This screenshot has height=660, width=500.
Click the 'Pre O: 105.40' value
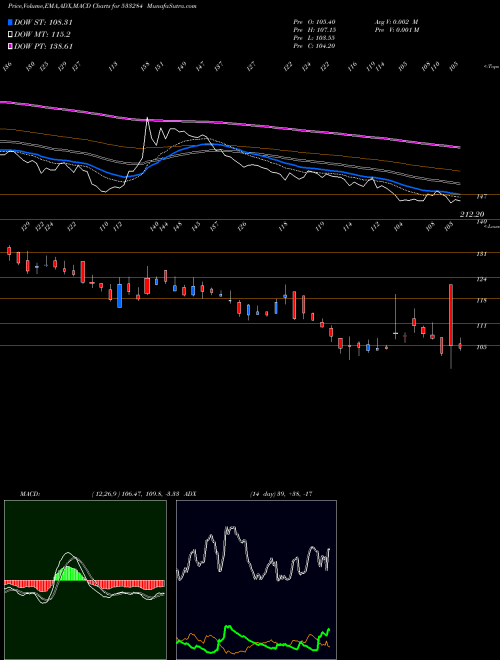tap(314, 22)
